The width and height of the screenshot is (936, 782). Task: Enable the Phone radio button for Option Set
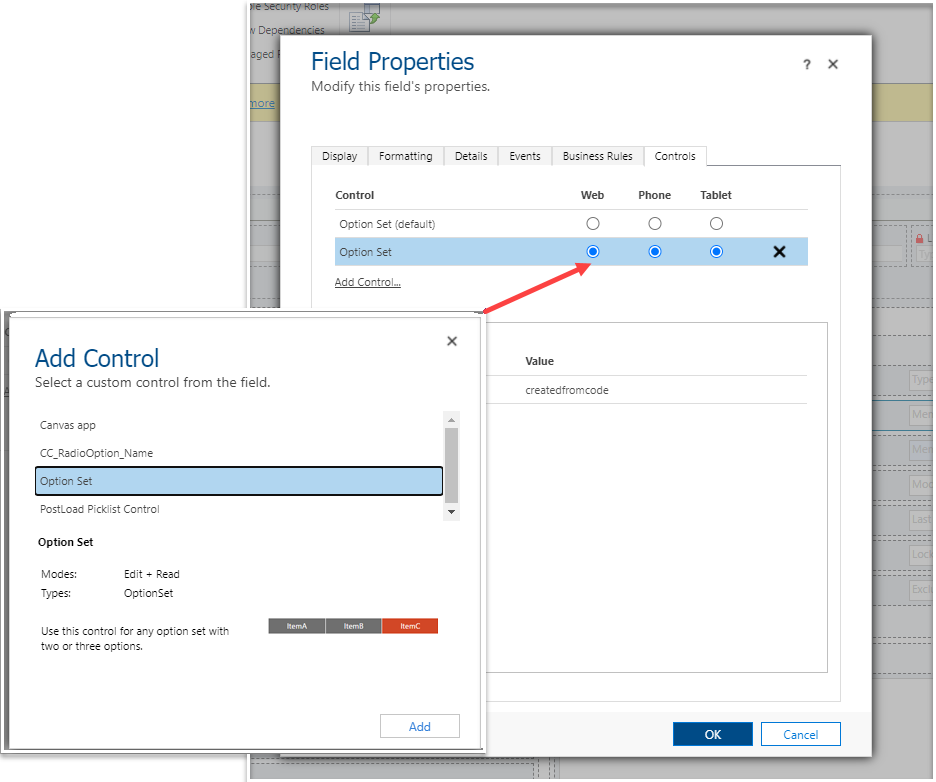tap(654, 251)
